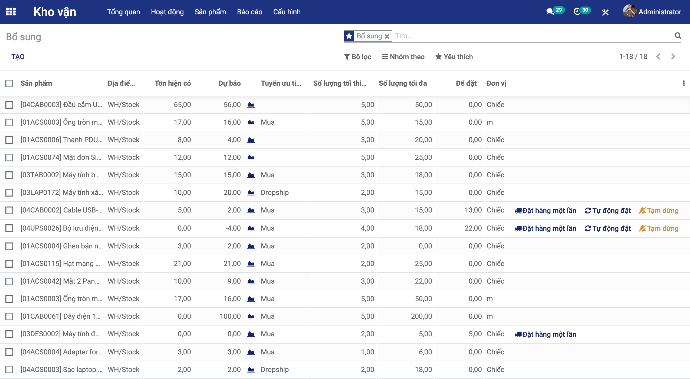
Task: Open the conversations chat icon
Action: coord(550,12)
